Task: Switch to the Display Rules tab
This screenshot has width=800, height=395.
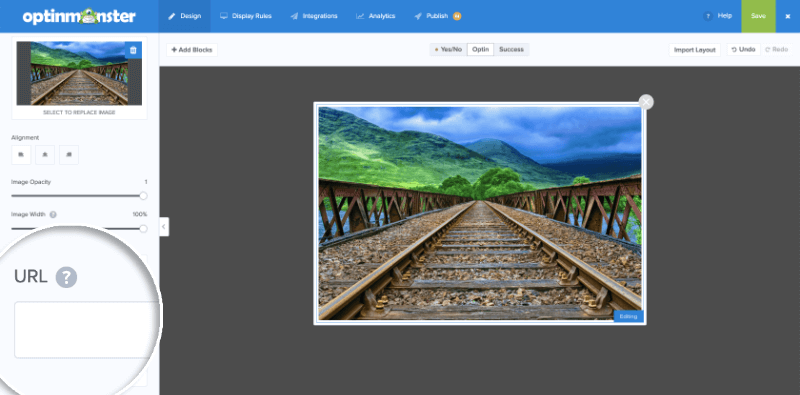Action: (246, 16)
